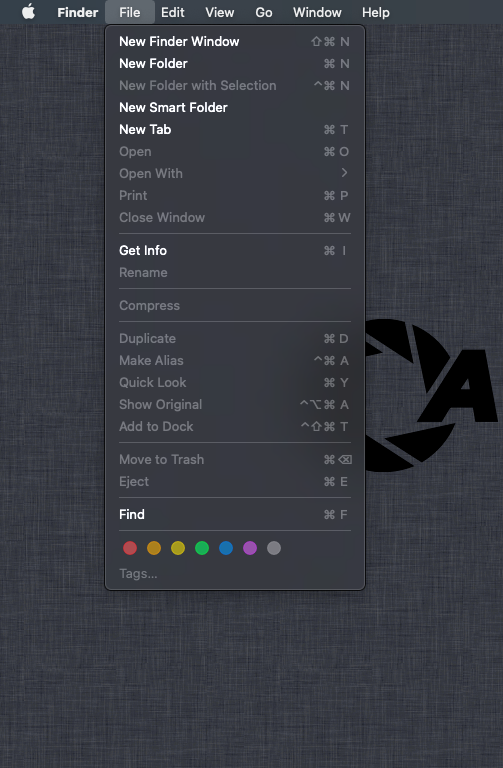Click New Folder with Selection
Screen dimensions: 503x768
point(235,86)
